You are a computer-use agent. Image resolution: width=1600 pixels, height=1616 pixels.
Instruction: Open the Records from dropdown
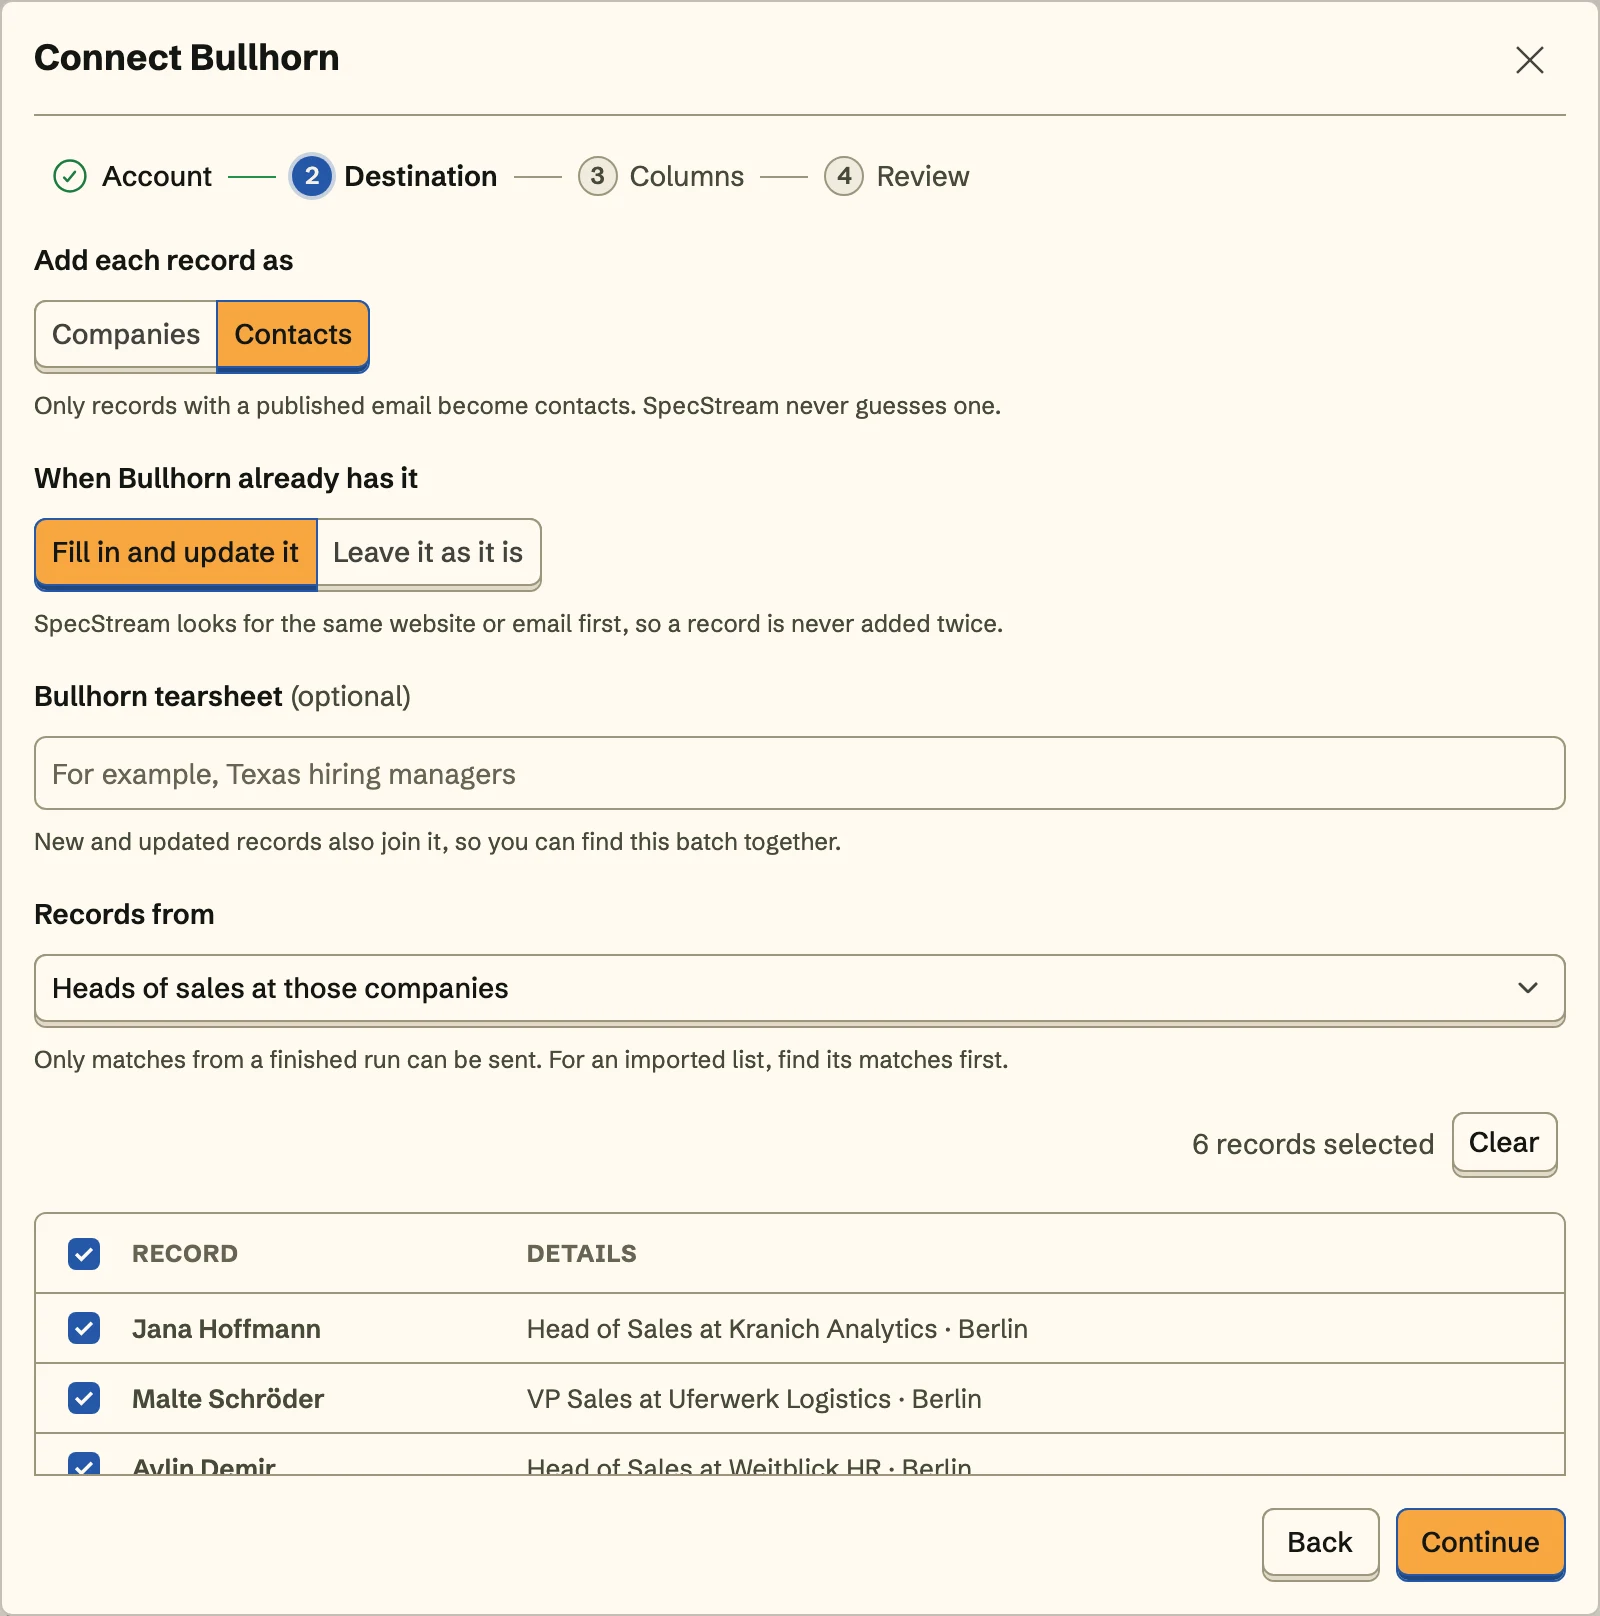tap(800, 989)
